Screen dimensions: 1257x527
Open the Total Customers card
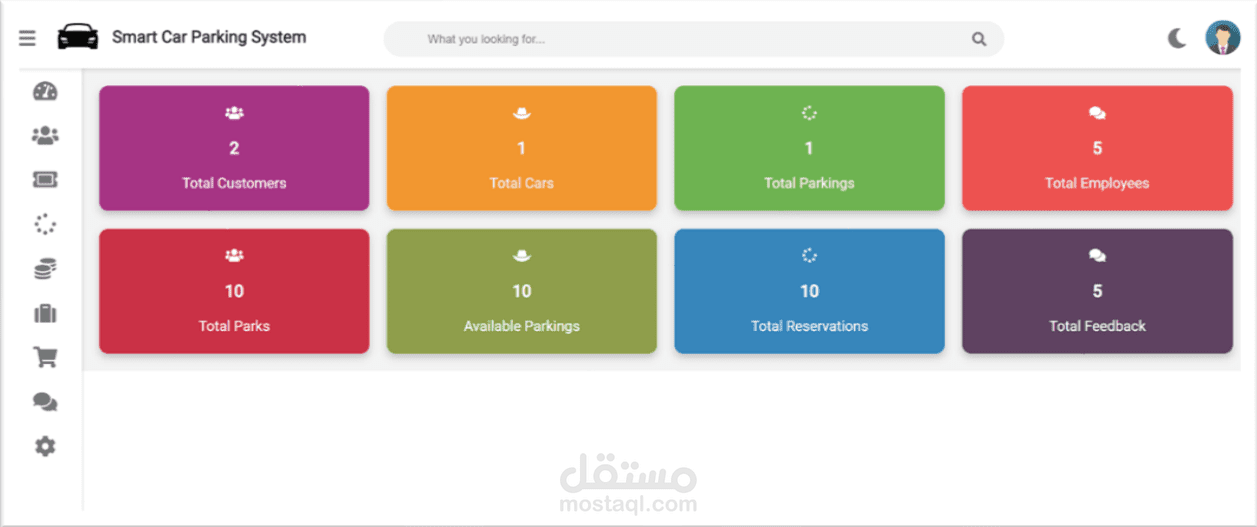234,148
